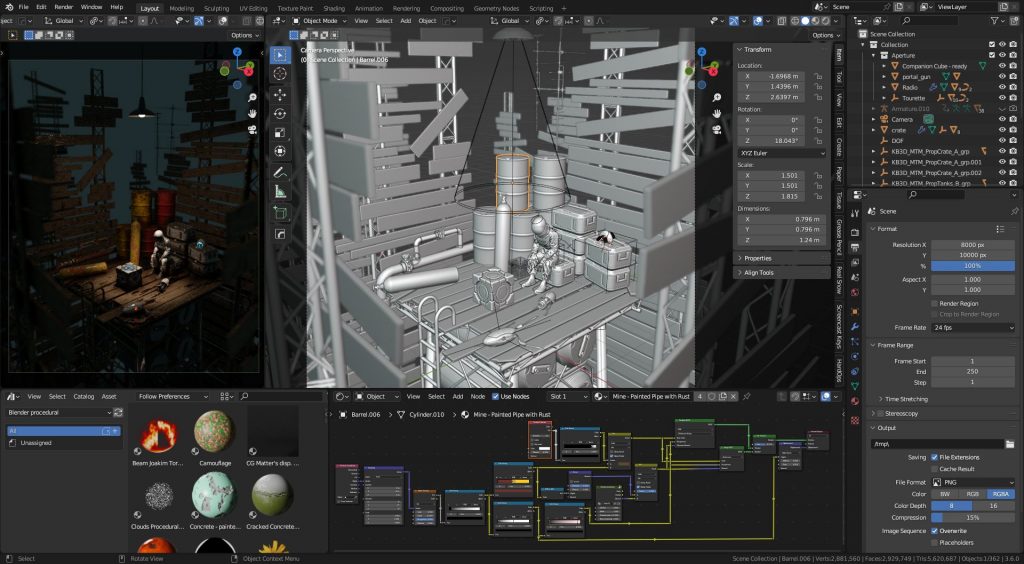The image size is (1024, 564).
Task: Switch to the Sculpting workspace tab
Action: point(216,8)
